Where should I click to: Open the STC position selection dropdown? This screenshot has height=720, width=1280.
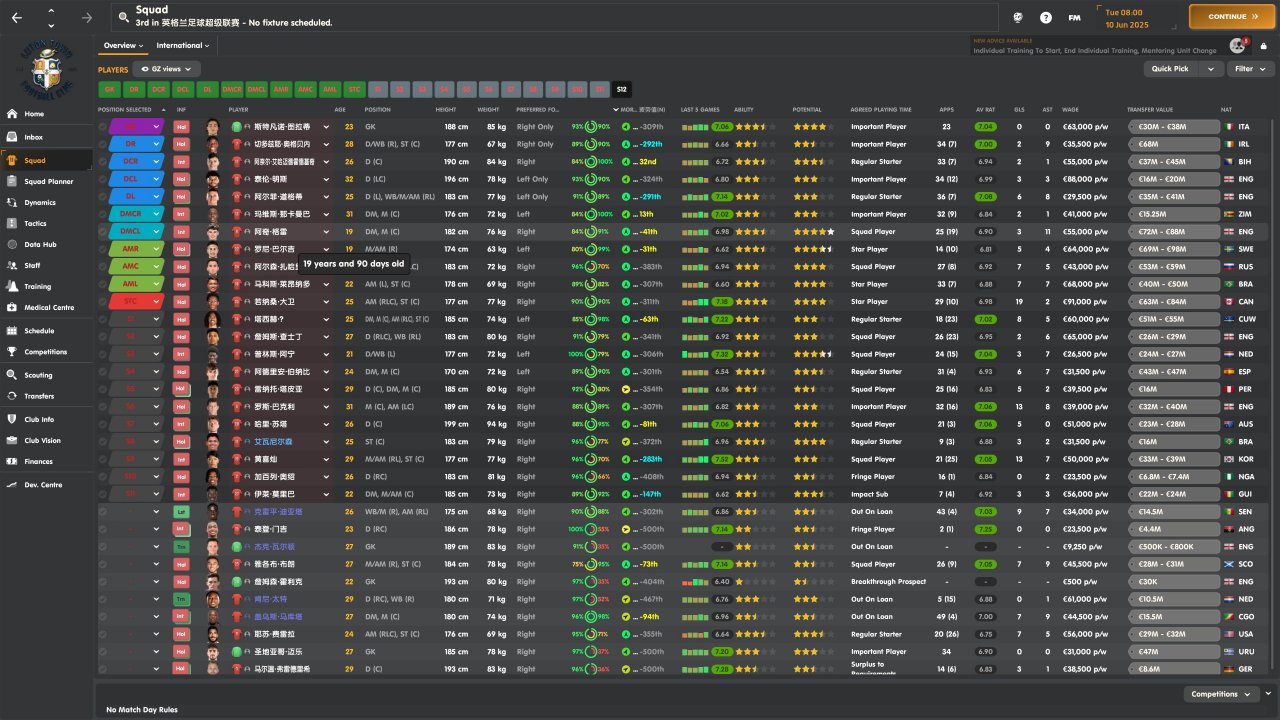point(156,301)
